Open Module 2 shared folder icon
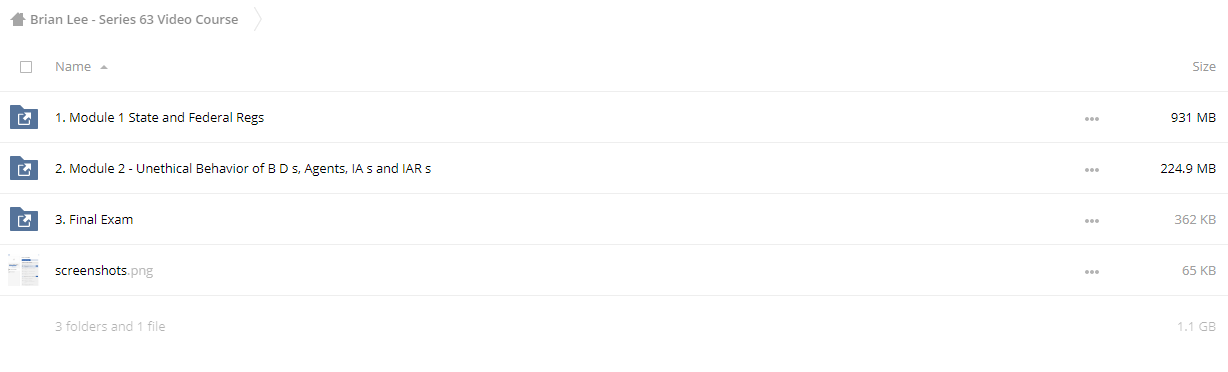 pyautogui.click(x=24, y=169)
